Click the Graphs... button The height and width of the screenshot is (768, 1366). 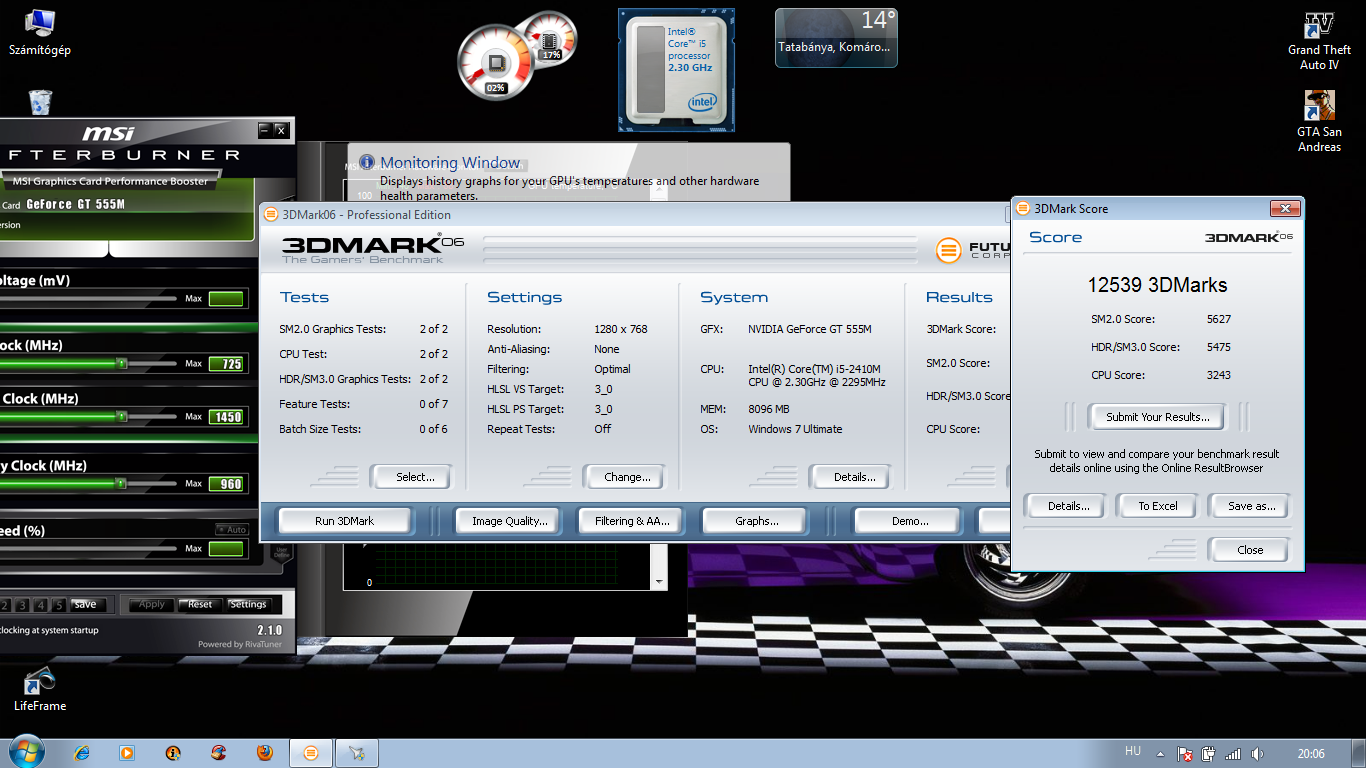coord(756,521)
